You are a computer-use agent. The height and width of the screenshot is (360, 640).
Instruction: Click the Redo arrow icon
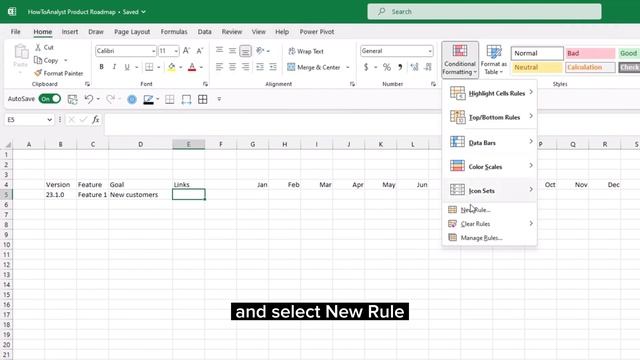[110, 99]
